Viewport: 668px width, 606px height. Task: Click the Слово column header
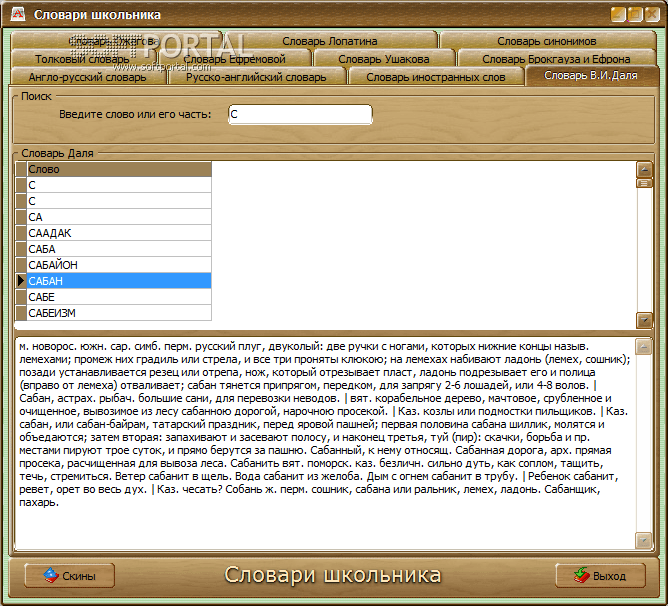pyautogui.click(x=119, y=169)
